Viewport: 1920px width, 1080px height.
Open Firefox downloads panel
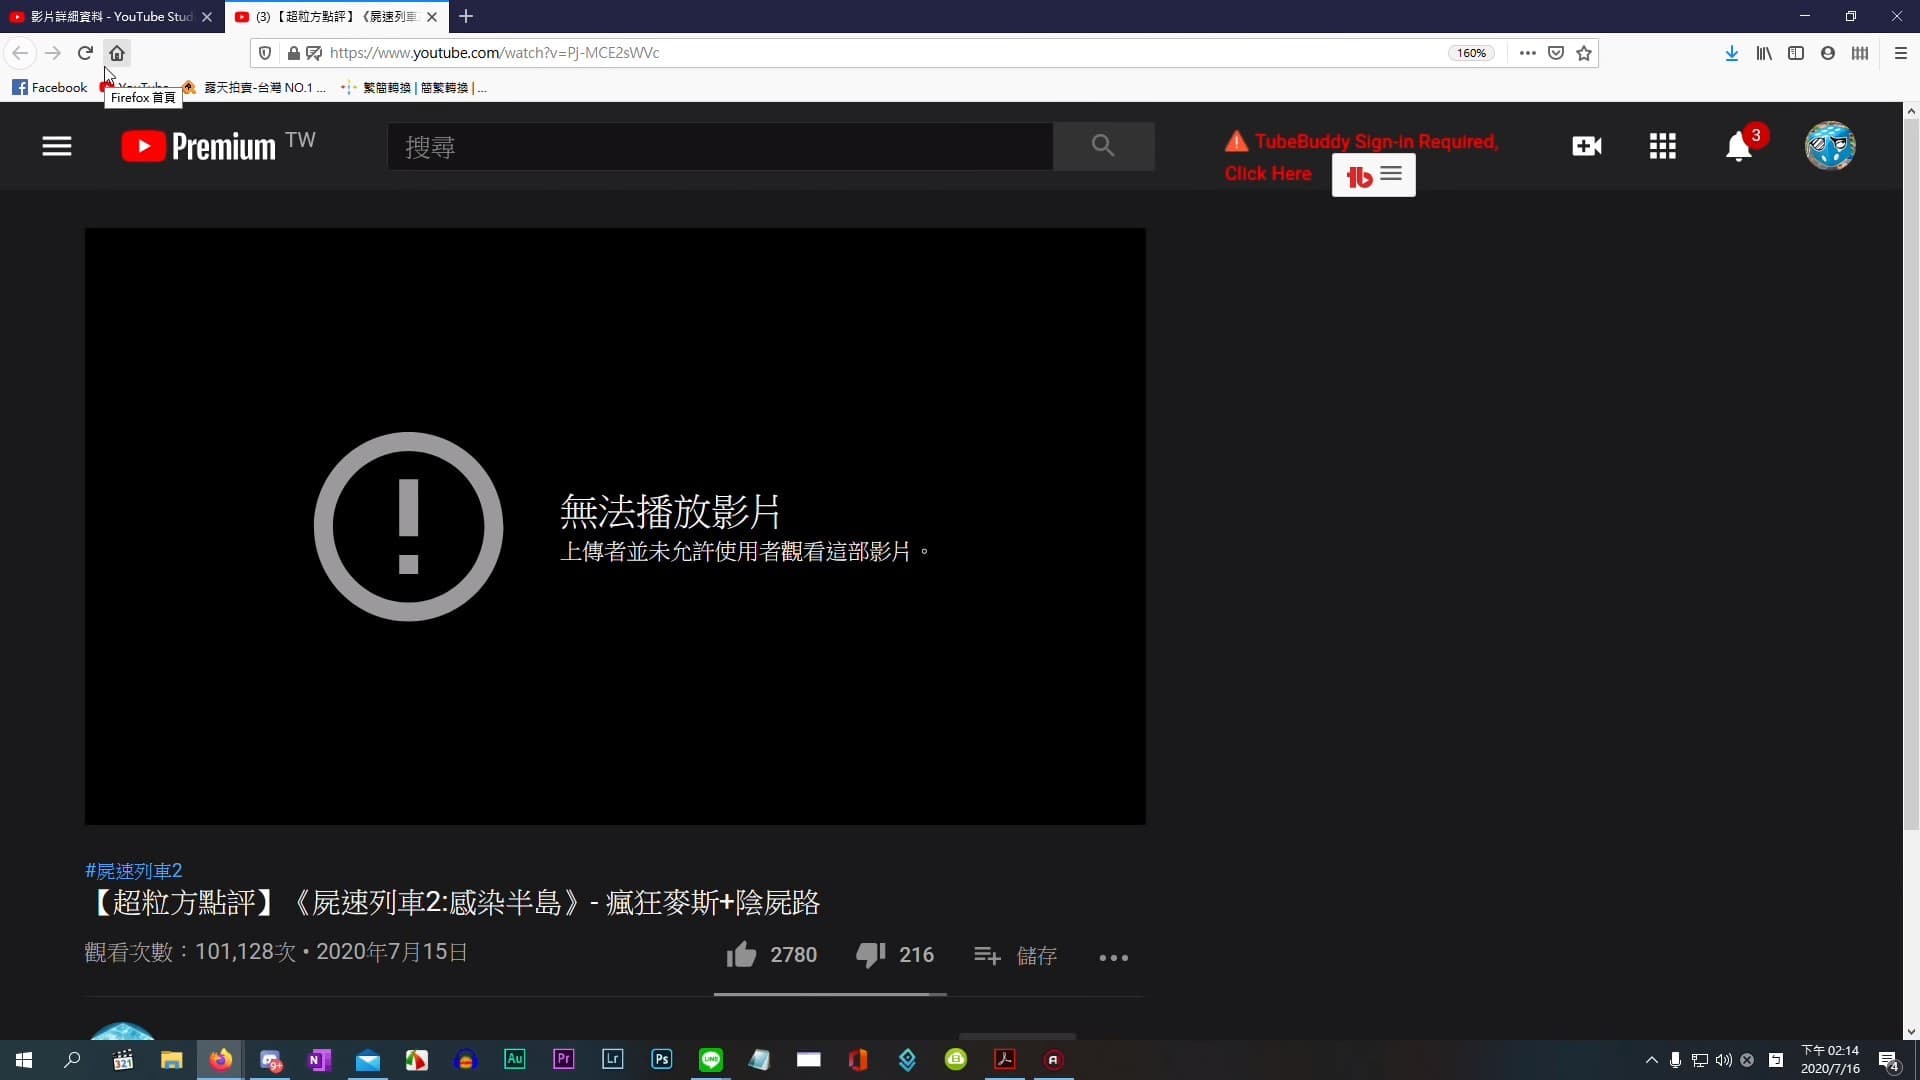tap(1731, 53)
